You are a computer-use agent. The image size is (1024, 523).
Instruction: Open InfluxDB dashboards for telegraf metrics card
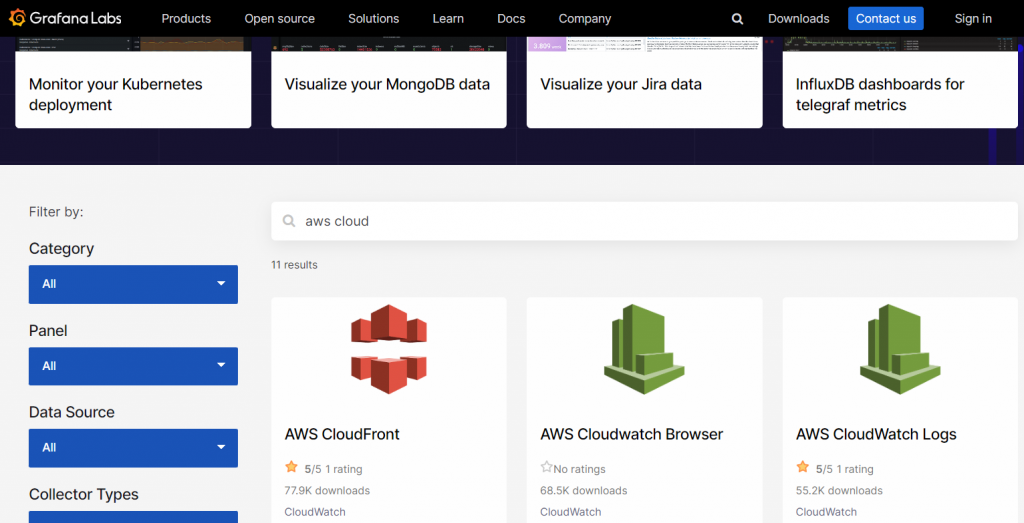tap(900, 82)
